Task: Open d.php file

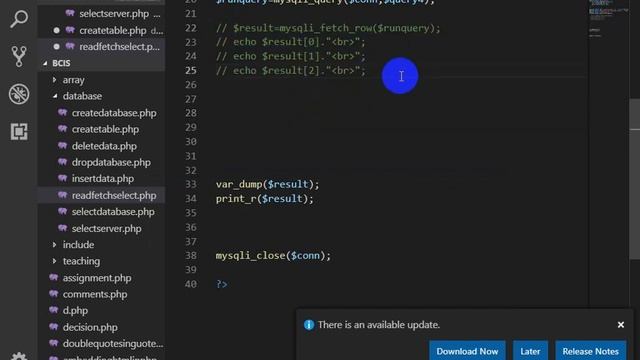Action: [x=75, y=310]
